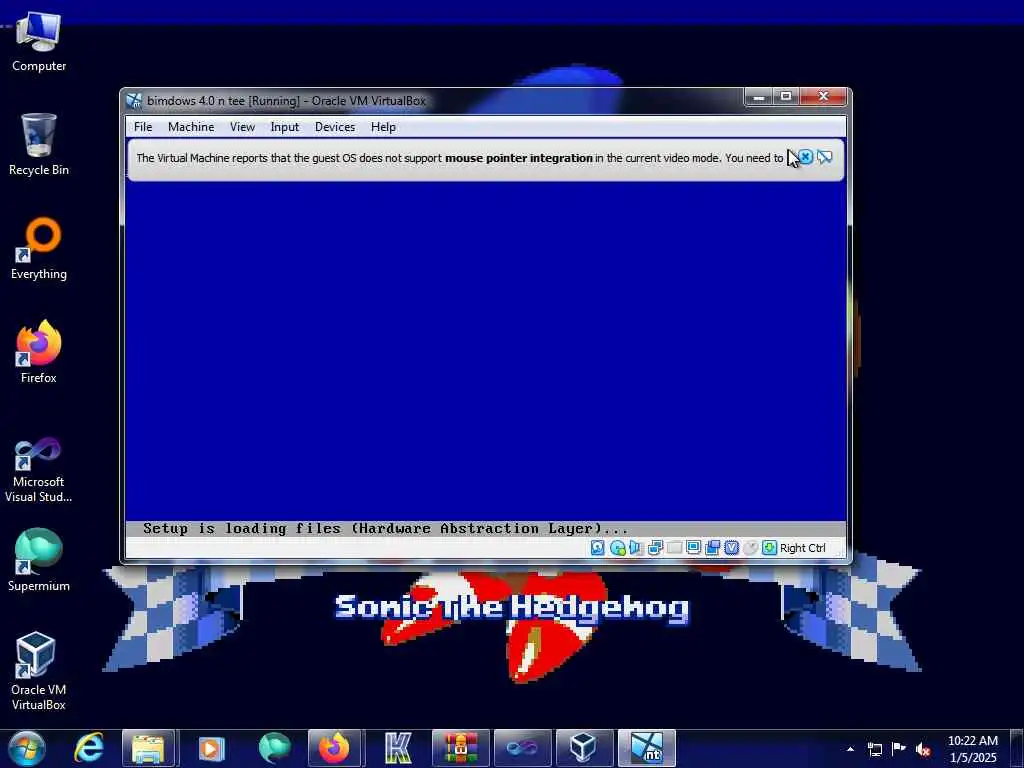The height and width of the screenshot is (768, 1024).
Task: Click the audio speaker indicator in VM status bar
Action: coord(635,548)
